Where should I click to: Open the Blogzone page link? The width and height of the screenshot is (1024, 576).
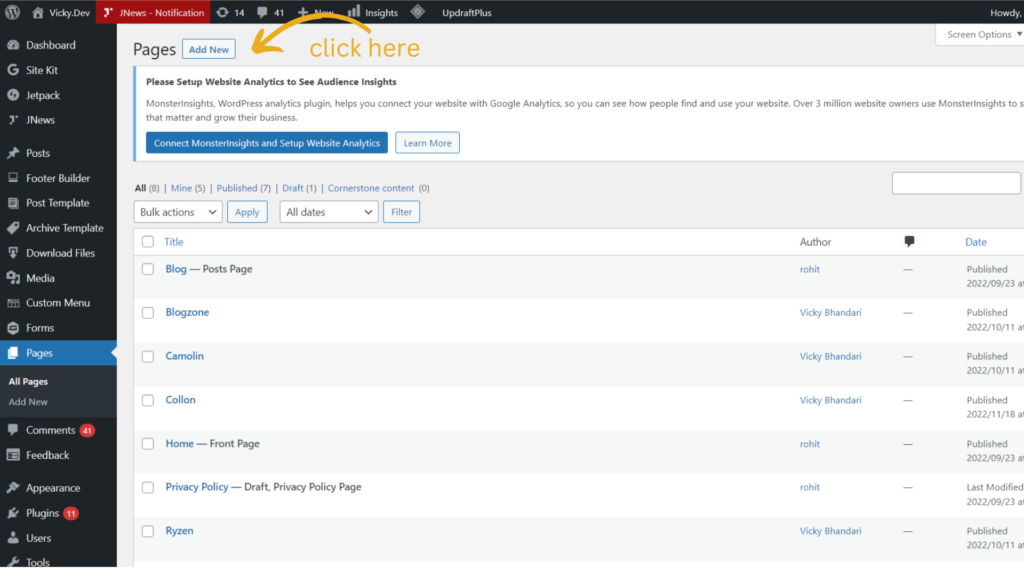coord(187,312)
